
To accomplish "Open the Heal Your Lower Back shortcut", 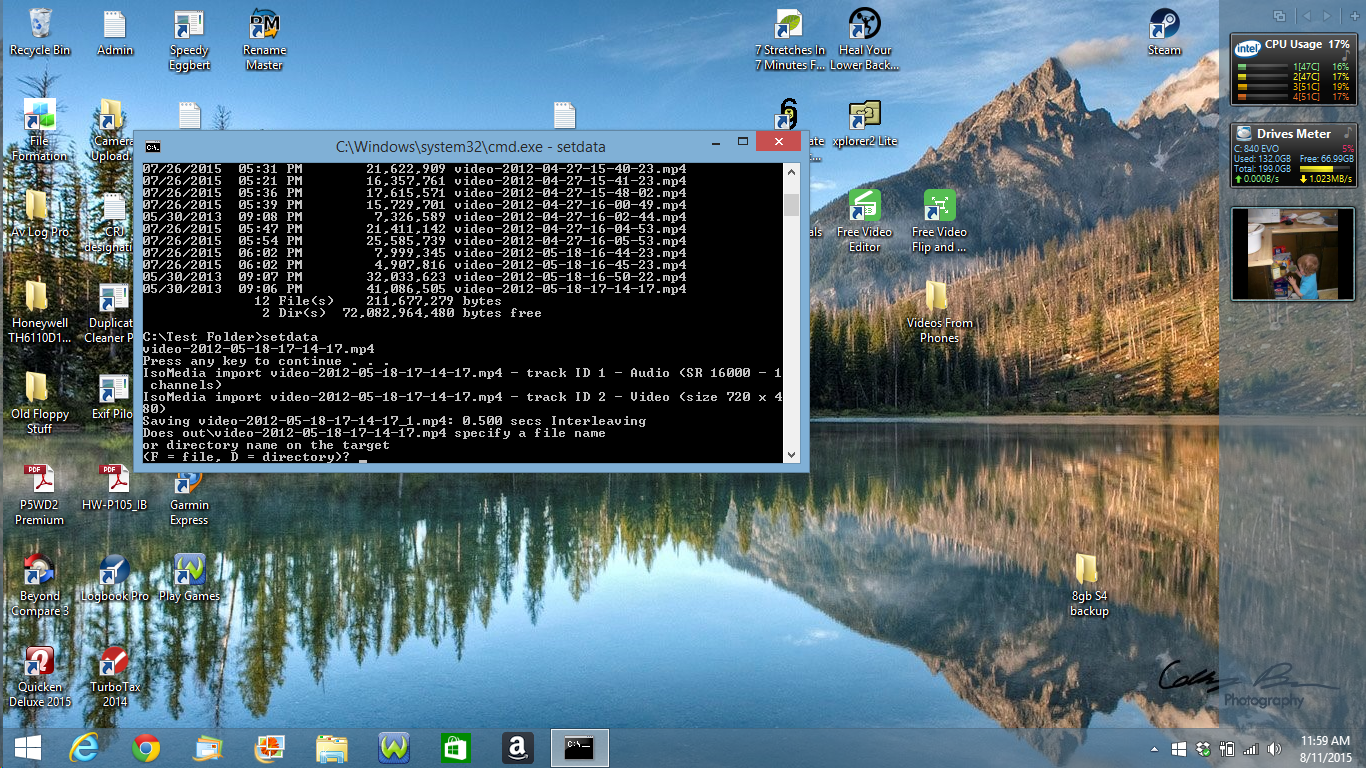I will pyautogui.click(x=865, y=40).
